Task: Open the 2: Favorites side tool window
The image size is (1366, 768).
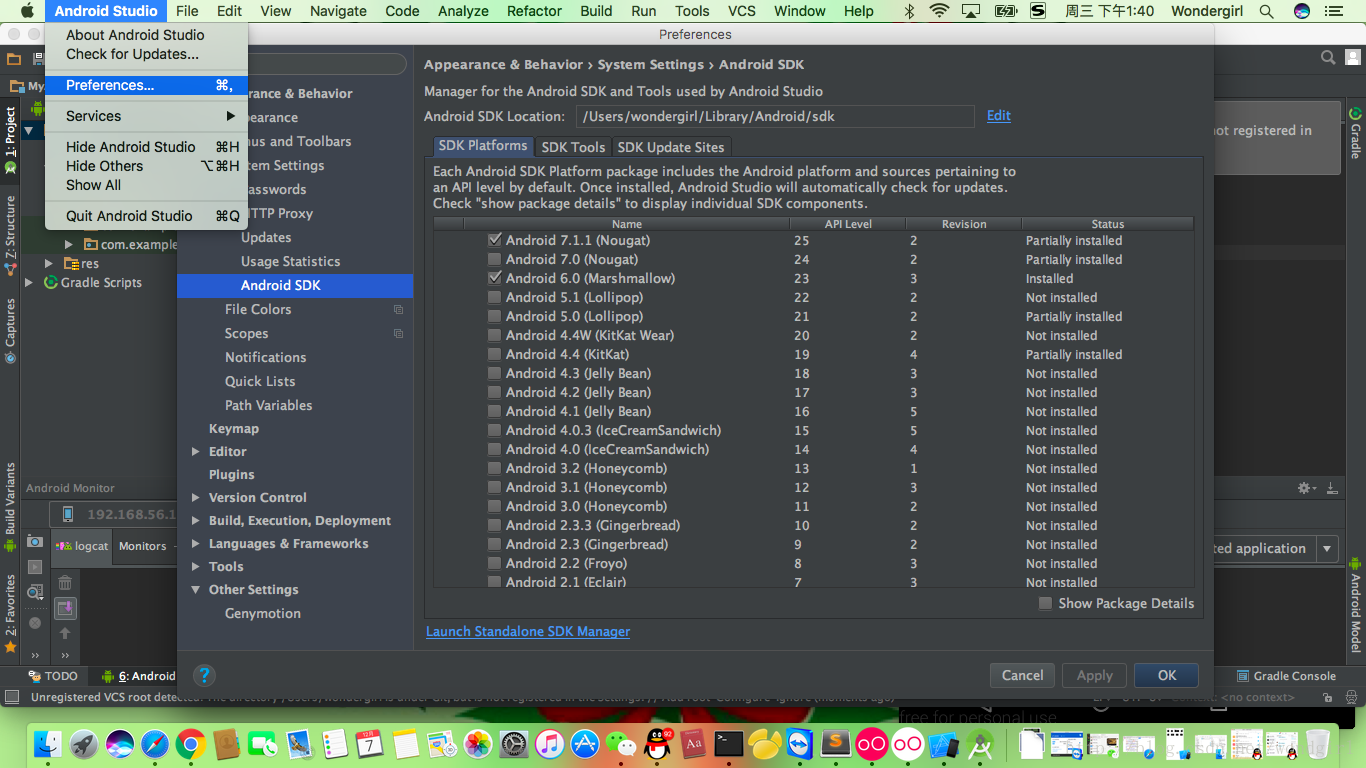Action: click(x=11, y=613)
